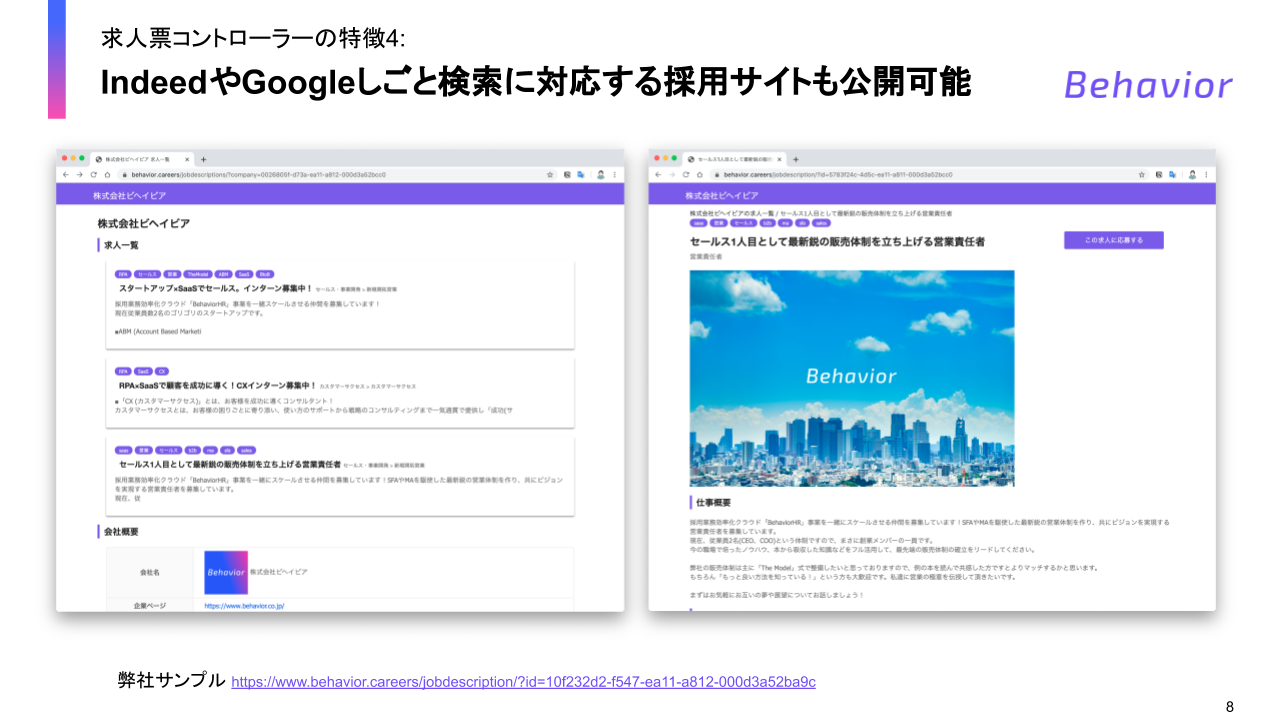Select the 株式会社ビヘイビア 求人一覧 browser tab

pyautogui.click(x=140, y=159)
